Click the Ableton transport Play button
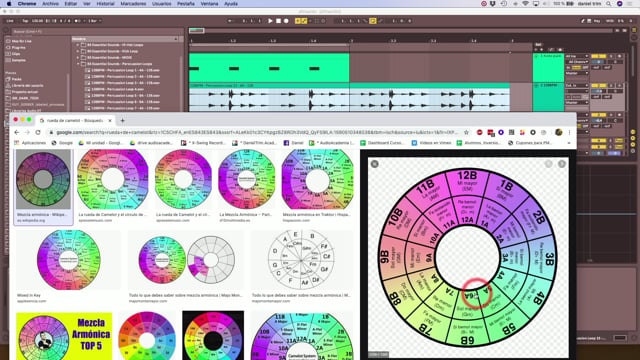Screen dimensions: 640x360 pyautogui.click(x=270, y=21)
